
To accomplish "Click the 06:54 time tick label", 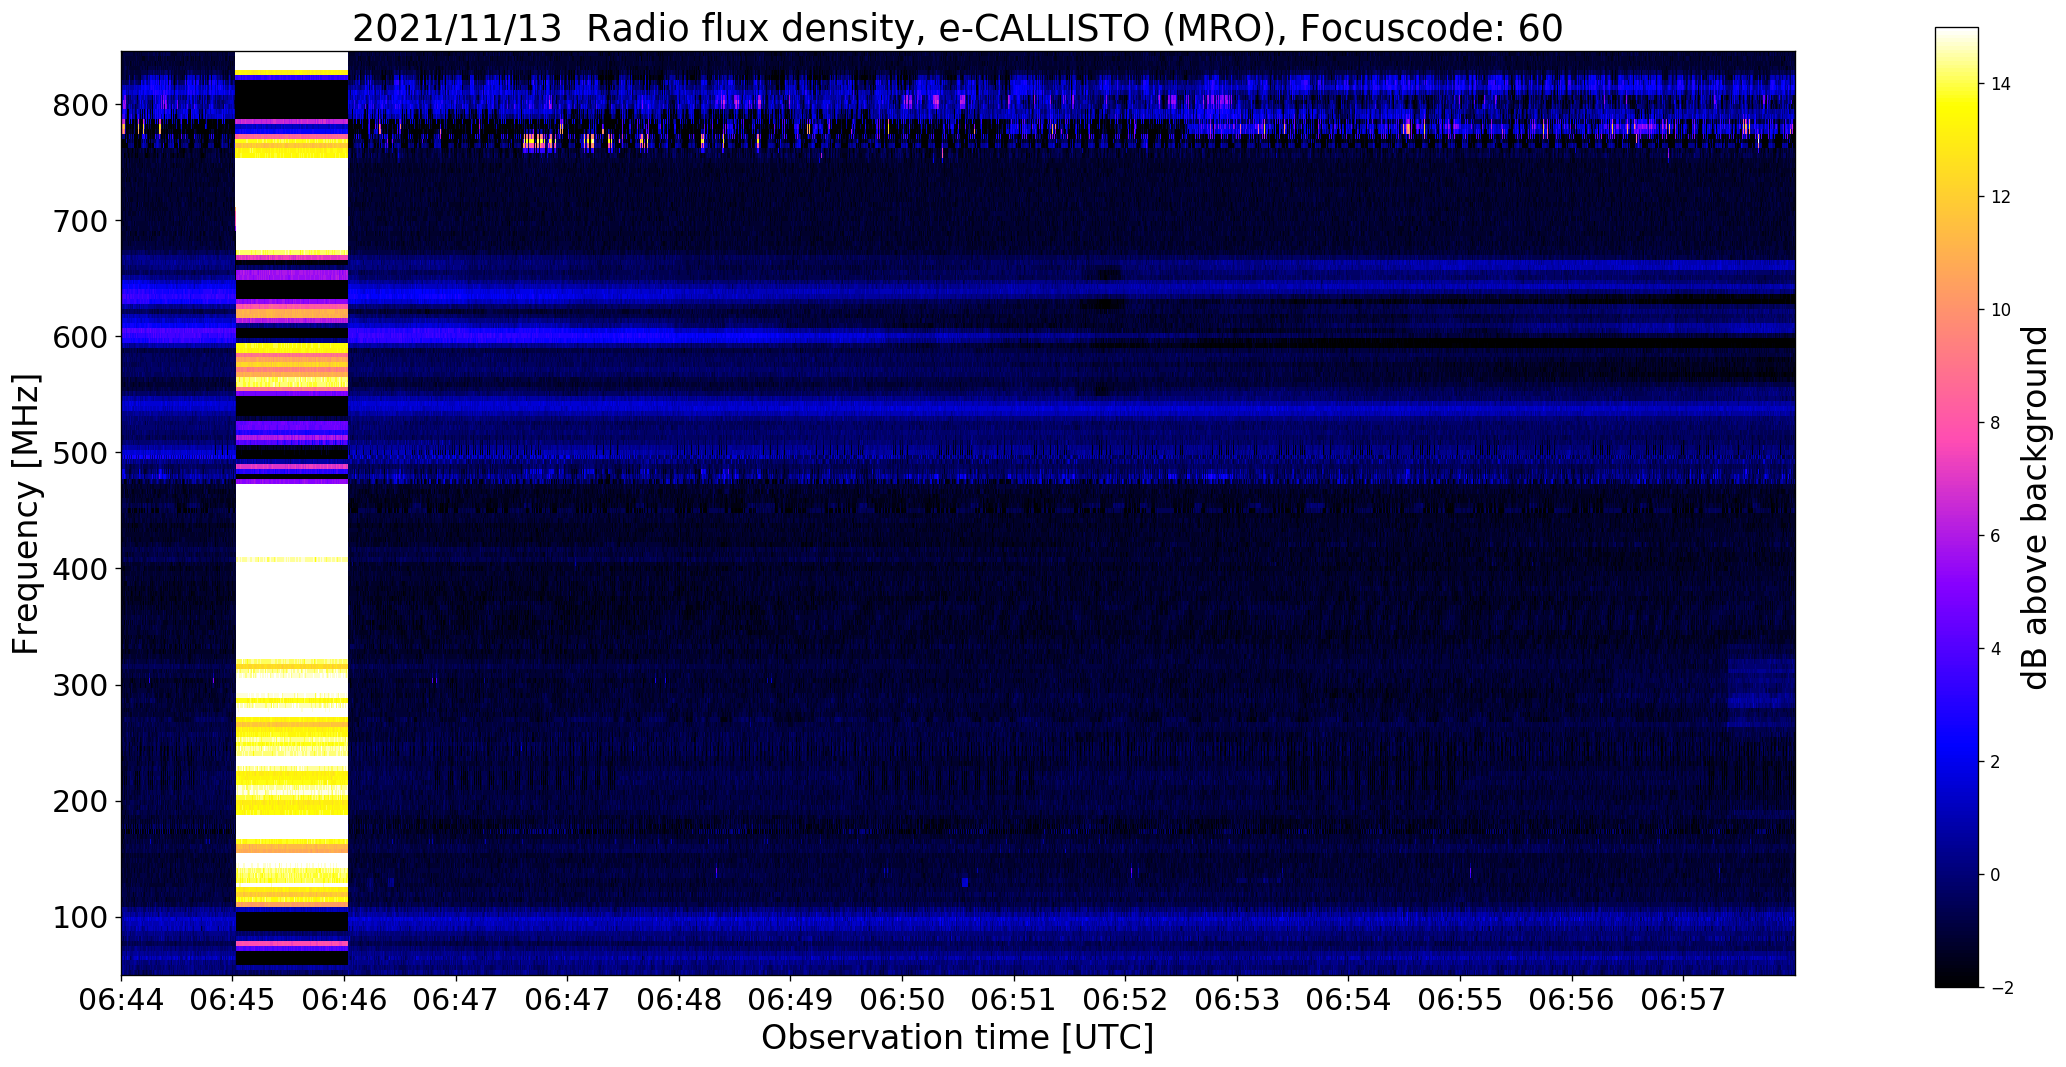I will 1349,1001.
